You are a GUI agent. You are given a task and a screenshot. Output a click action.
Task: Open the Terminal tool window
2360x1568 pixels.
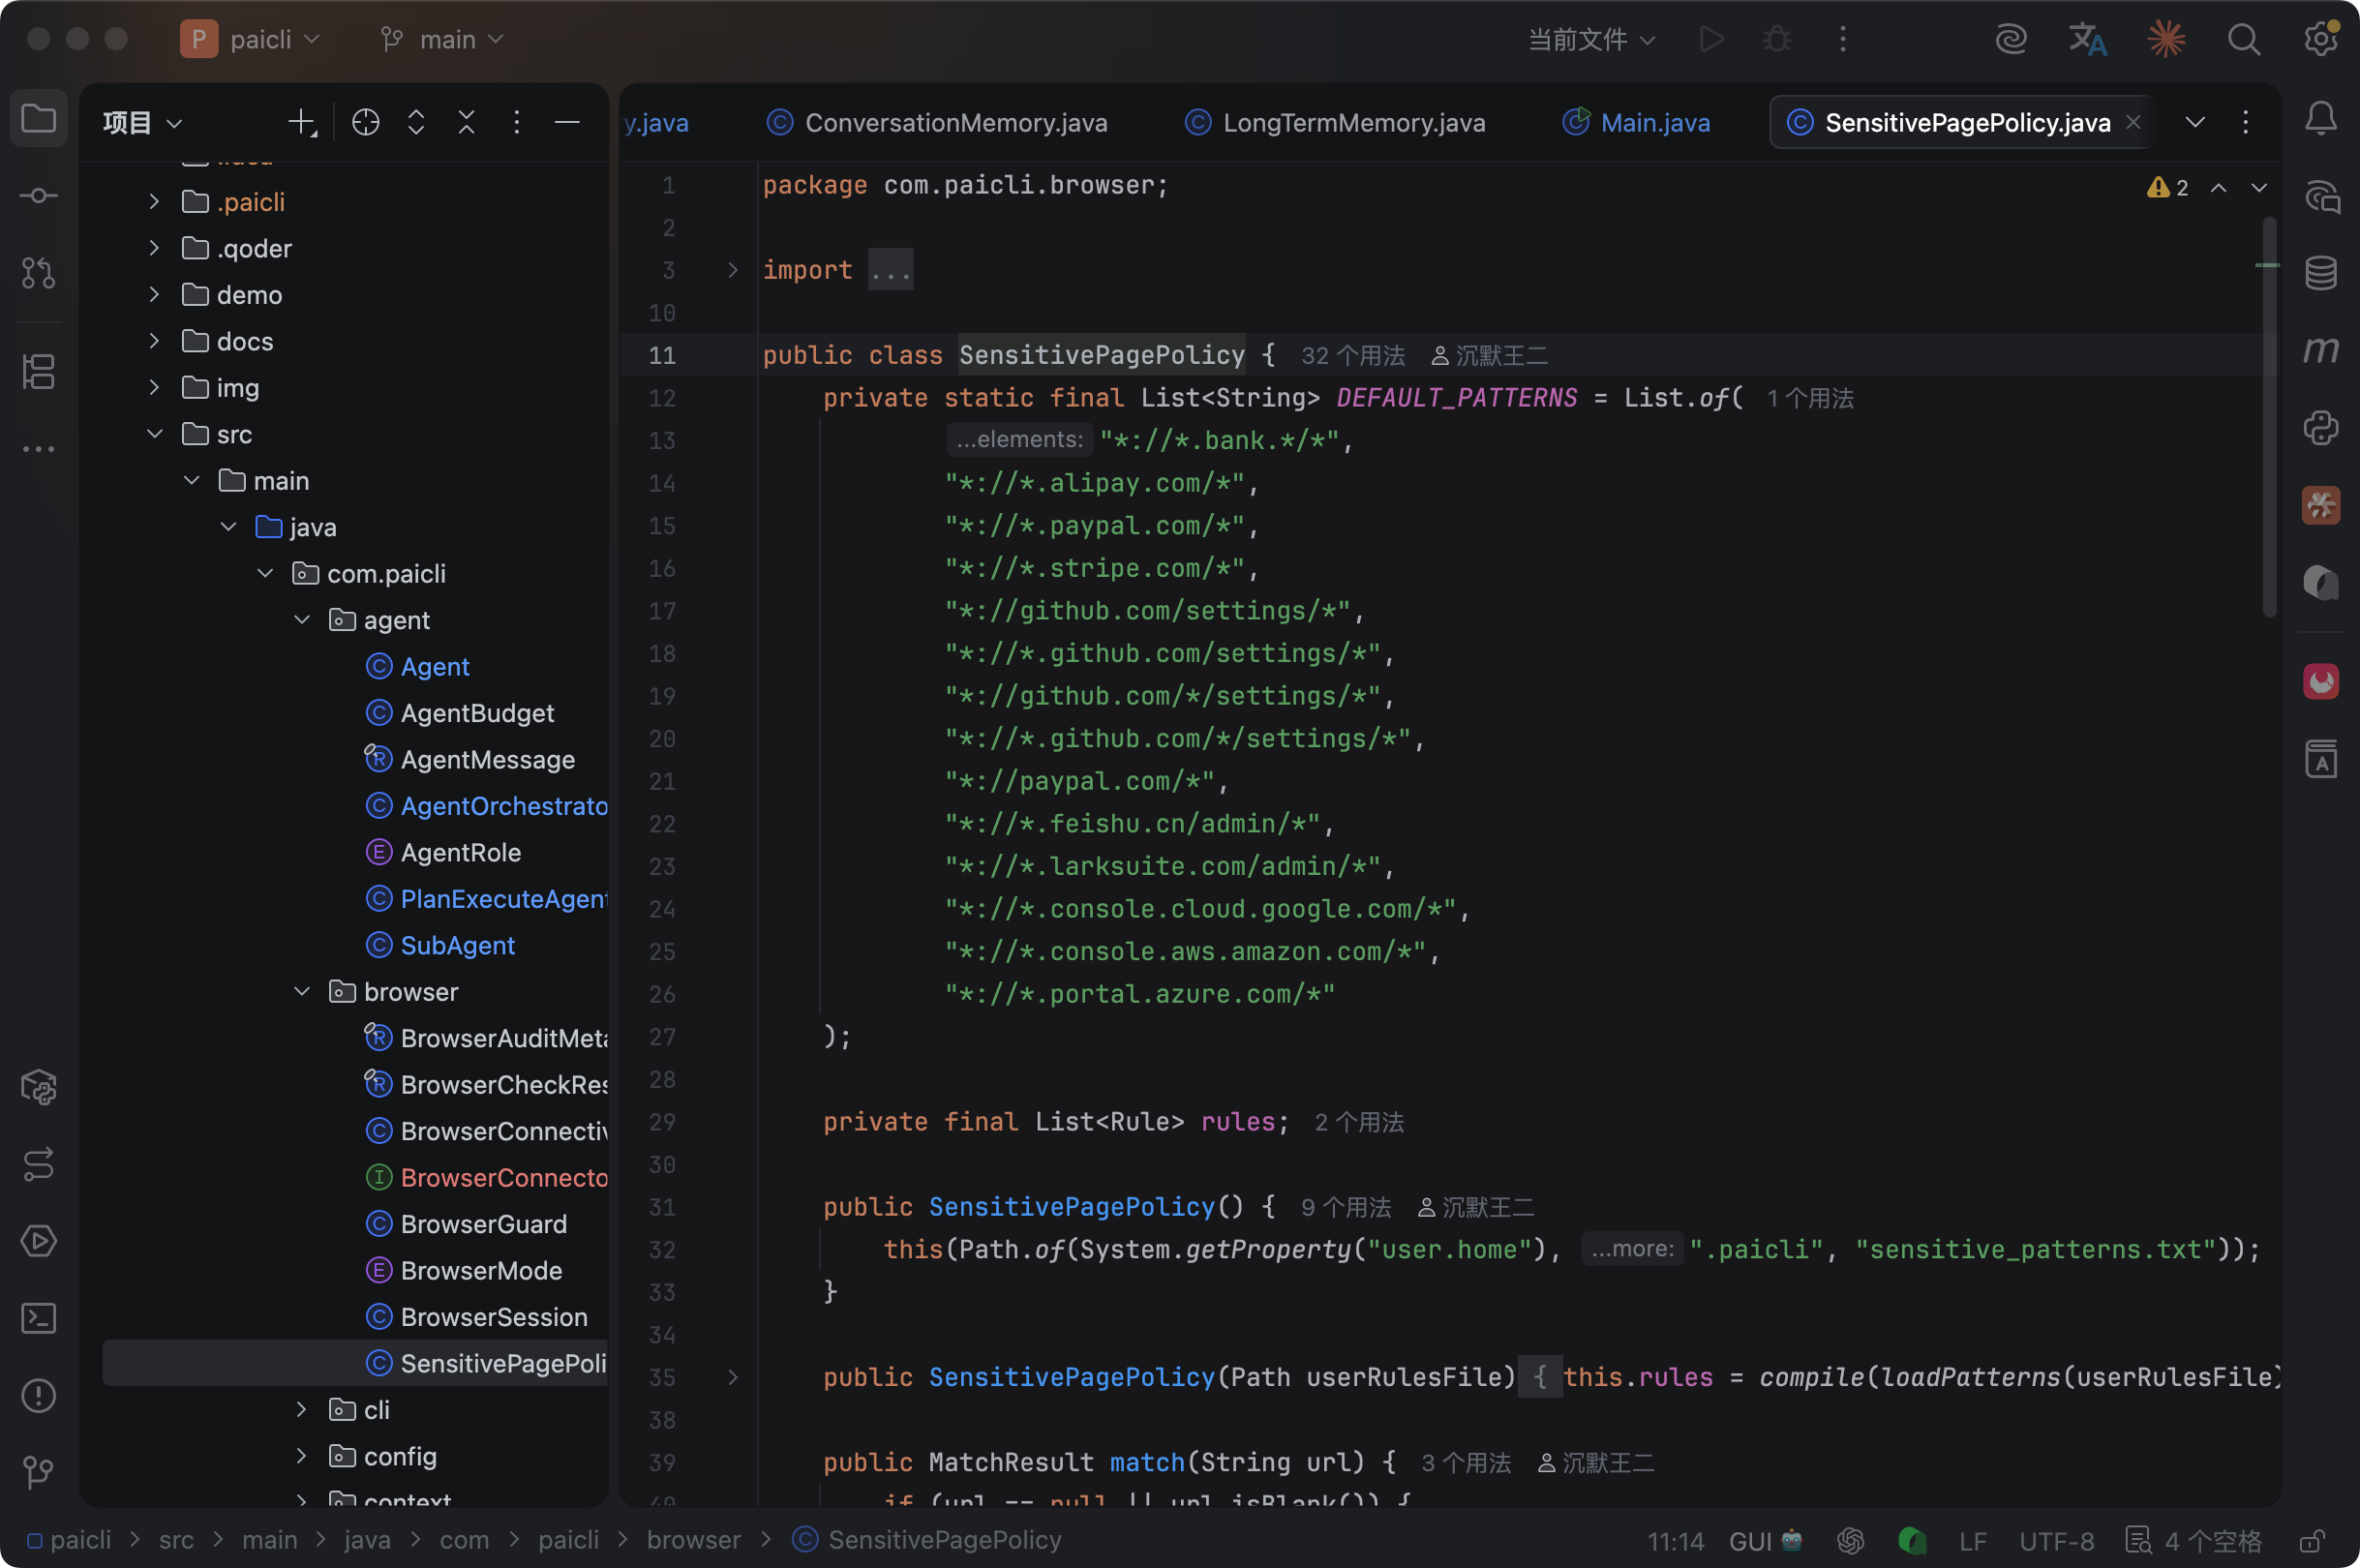click(38, 1318)
